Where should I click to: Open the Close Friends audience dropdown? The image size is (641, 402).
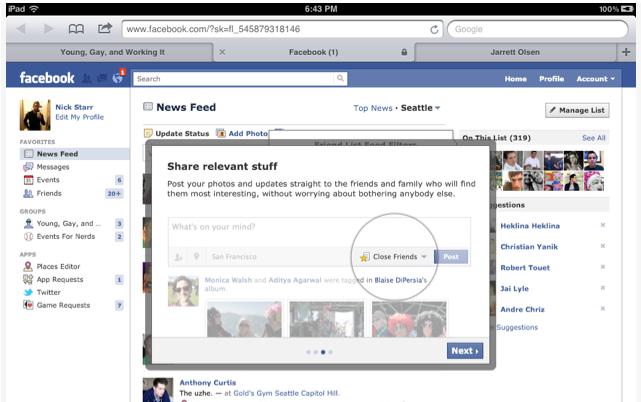pyautogui.click(x=393, y=257)
